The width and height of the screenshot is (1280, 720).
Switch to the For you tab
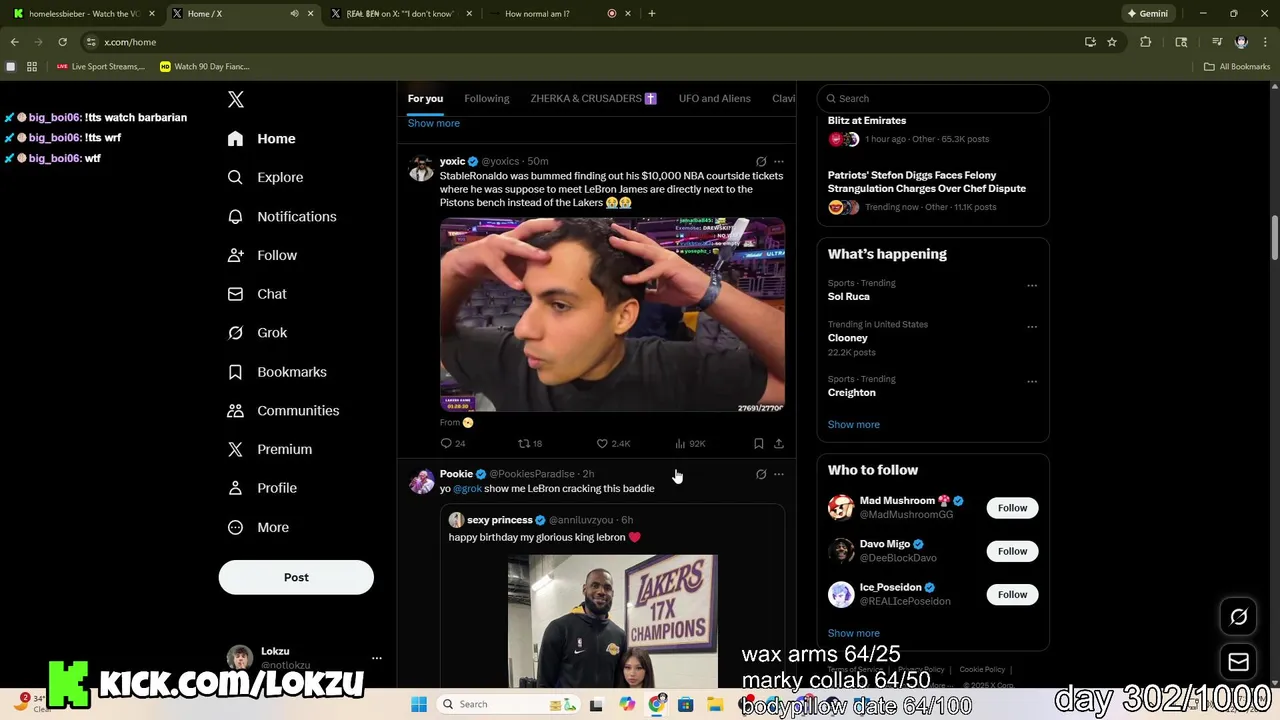(425, 98)
